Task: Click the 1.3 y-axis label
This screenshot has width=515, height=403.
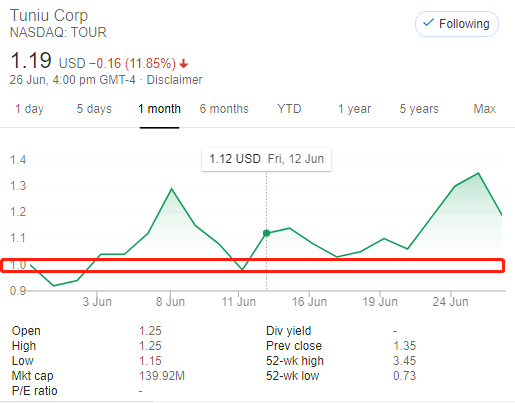Action: coord(18,186)
